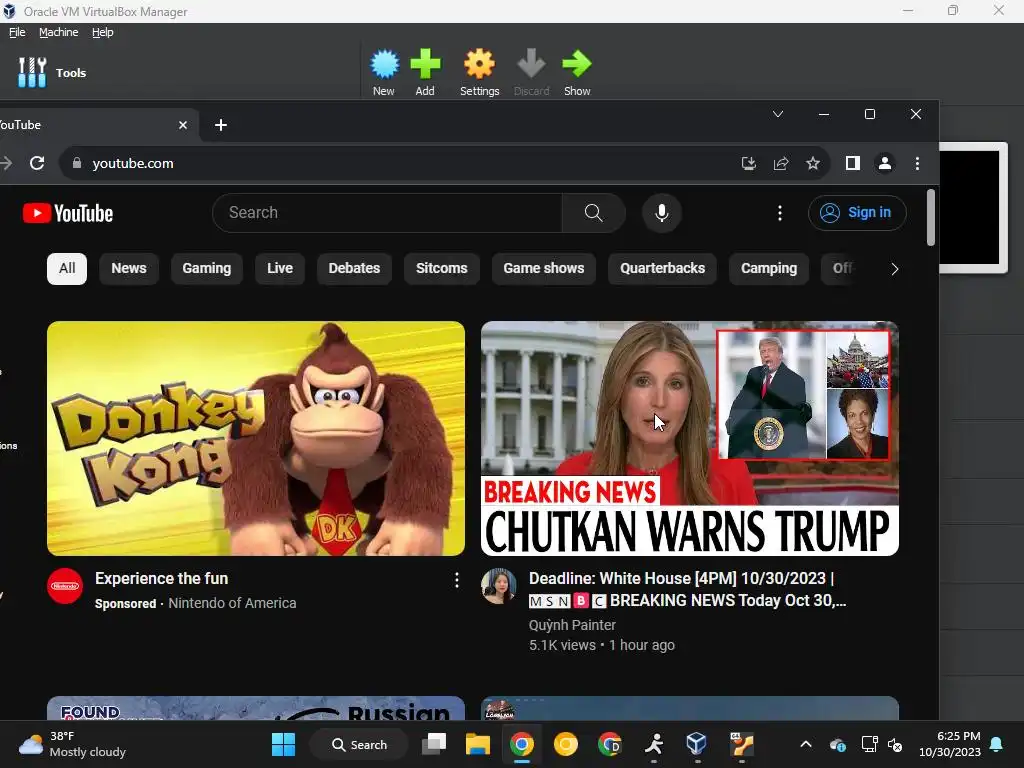Close the YouTube browser tab

(183, 125)
